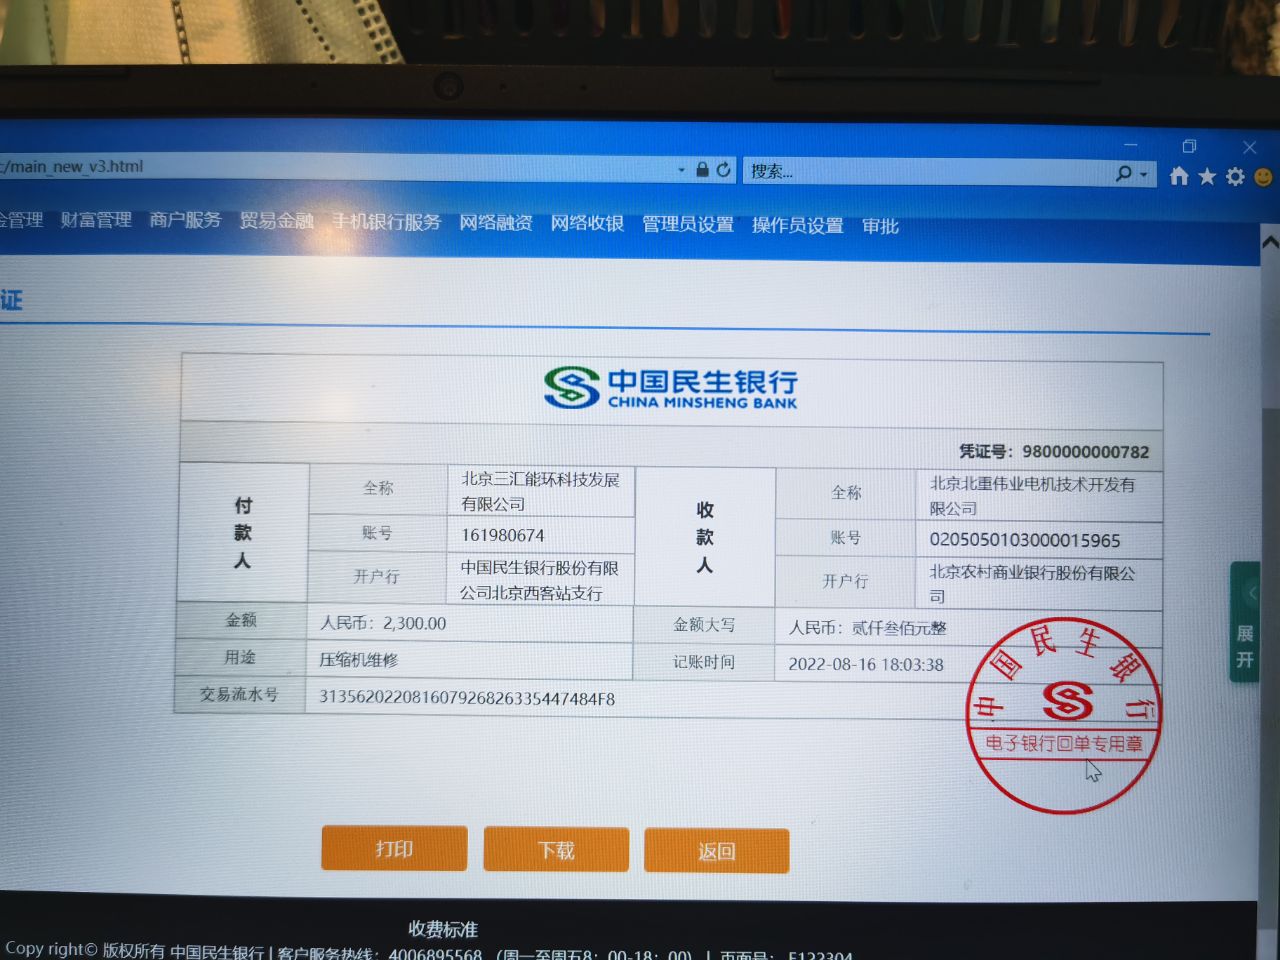Viewport: 1280px width, 960px height.
Task: Click the scrollbar up arrow
Action: coord(1269,242)
